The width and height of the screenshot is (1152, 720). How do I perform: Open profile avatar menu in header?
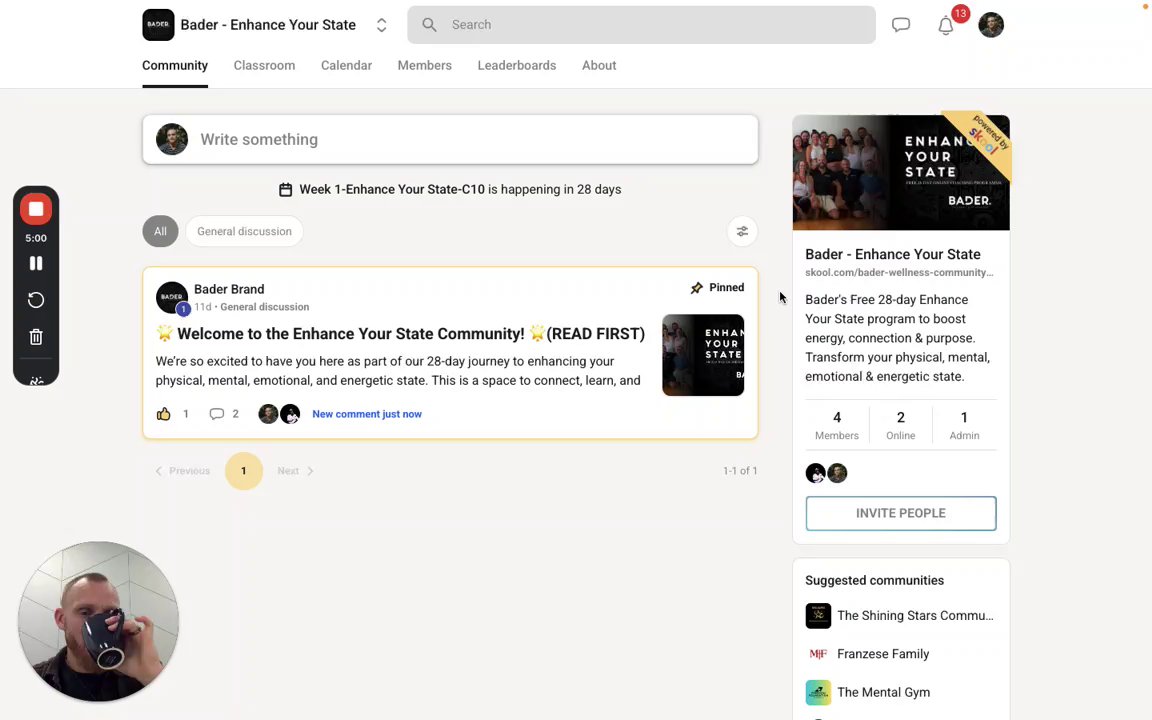click(991, 25)
